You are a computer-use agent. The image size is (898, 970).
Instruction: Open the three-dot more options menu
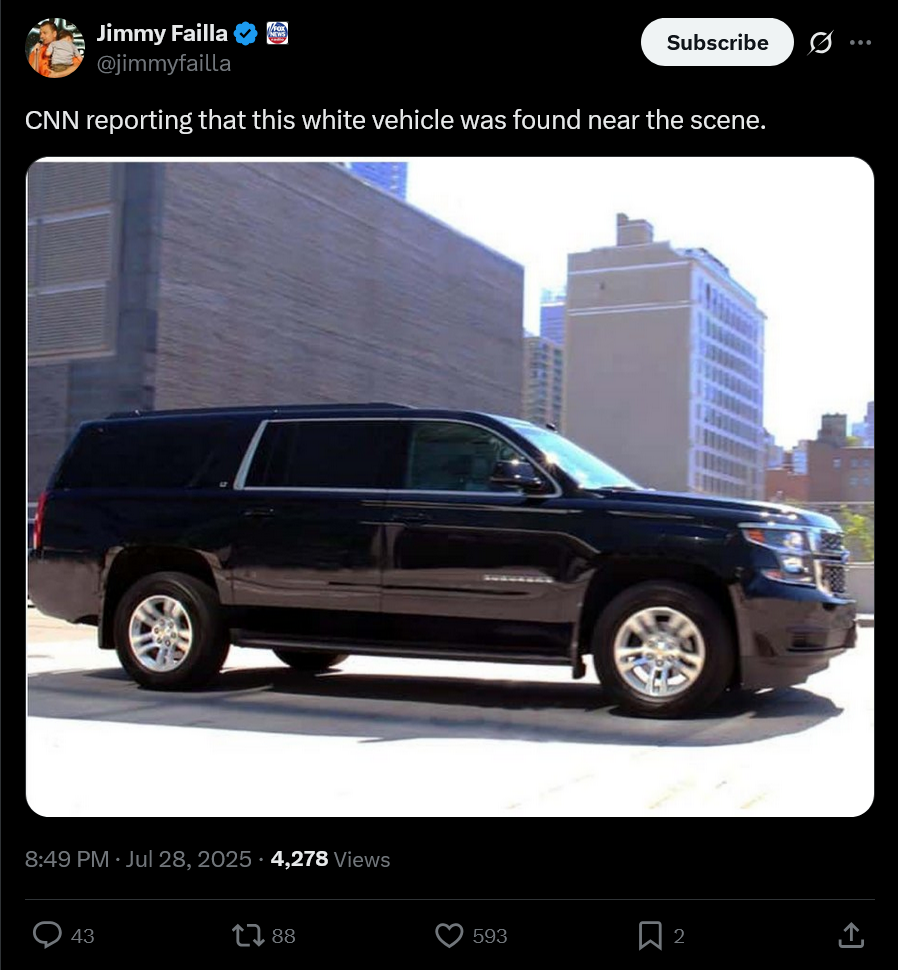(860, 42)
